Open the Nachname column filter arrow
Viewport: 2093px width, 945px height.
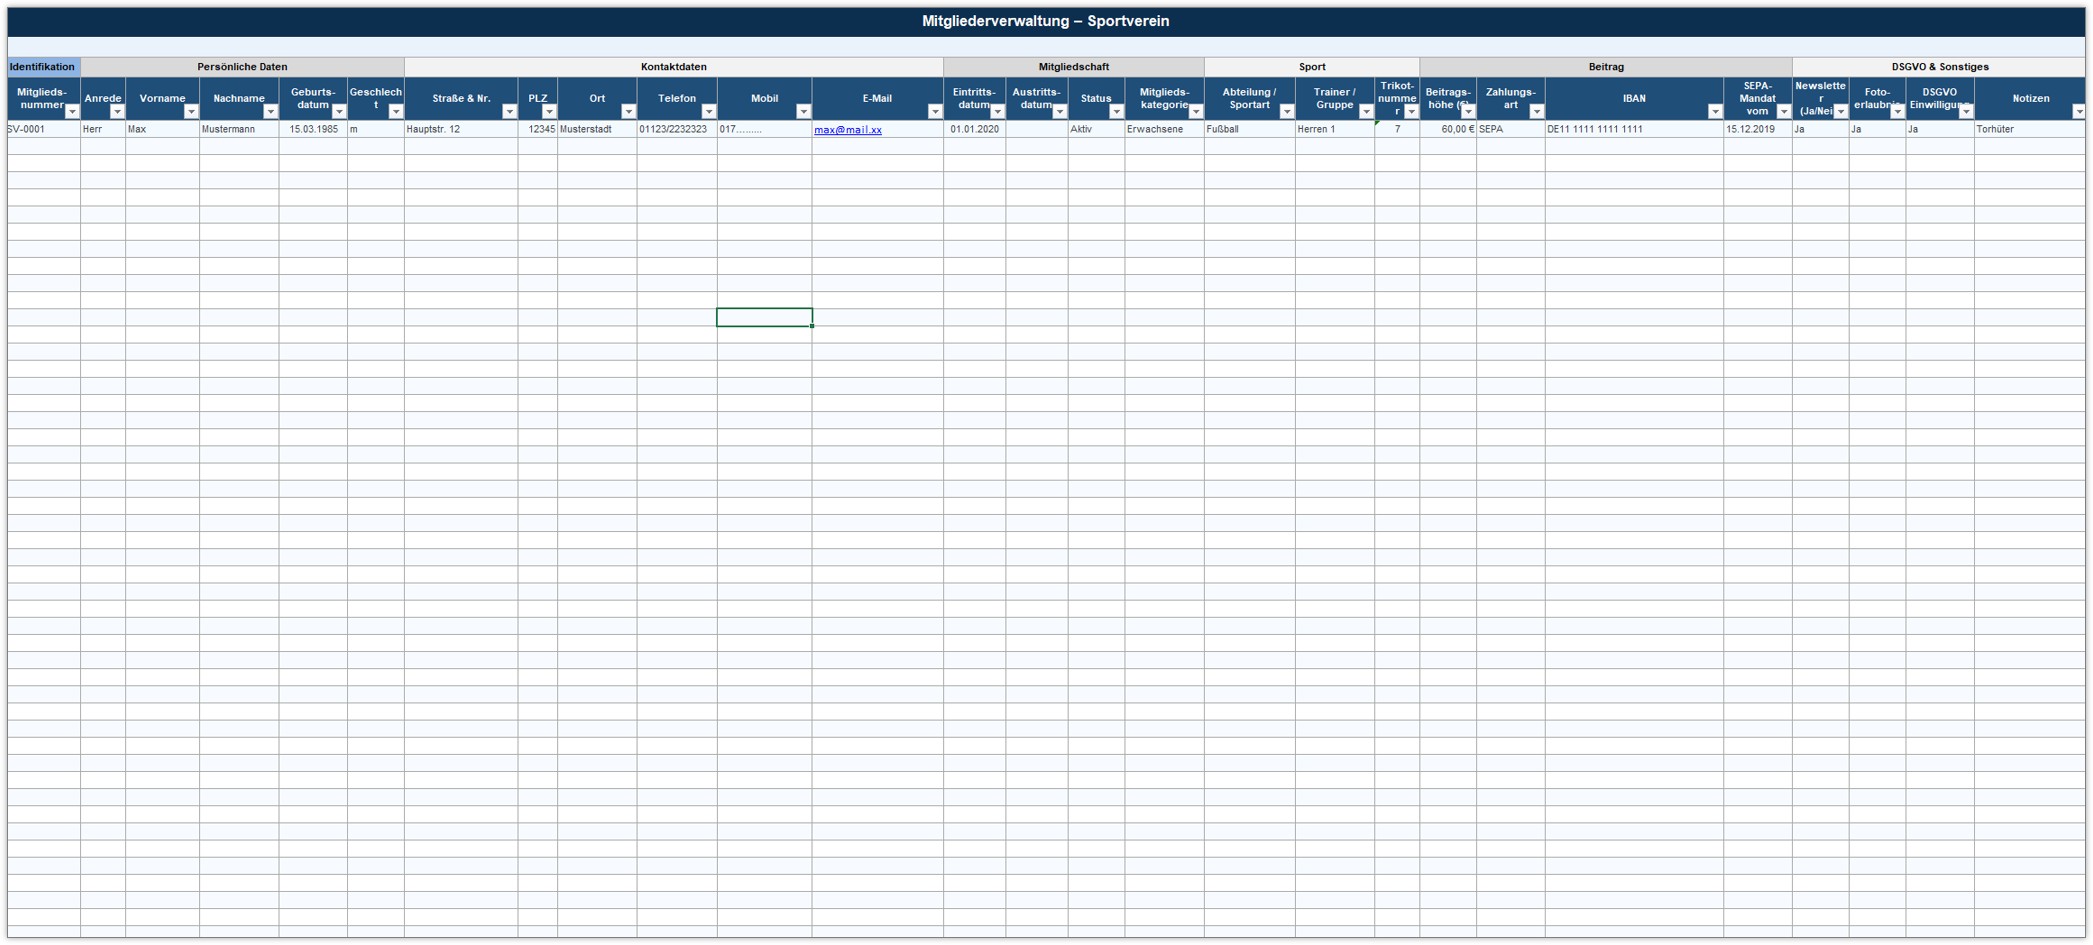270,112
